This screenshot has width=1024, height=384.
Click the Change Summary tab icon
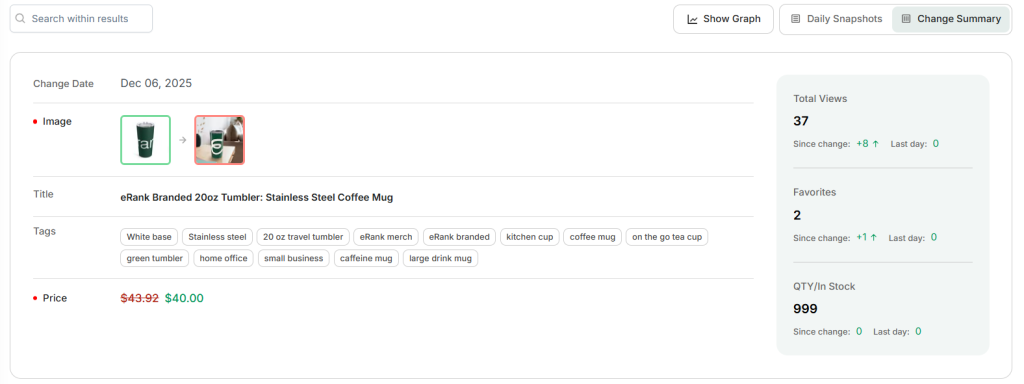906,19
